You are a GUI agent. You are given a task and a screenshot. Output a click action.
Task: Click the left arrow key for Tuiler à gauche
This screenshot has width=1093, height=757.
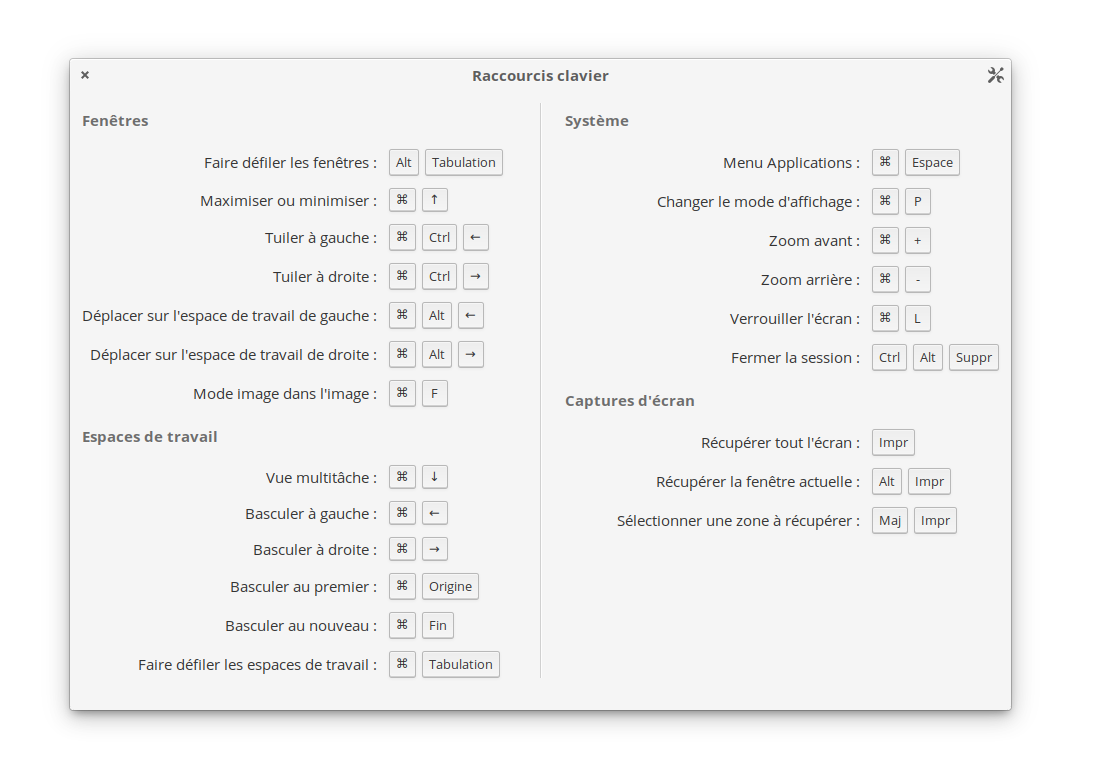(475, 238)
